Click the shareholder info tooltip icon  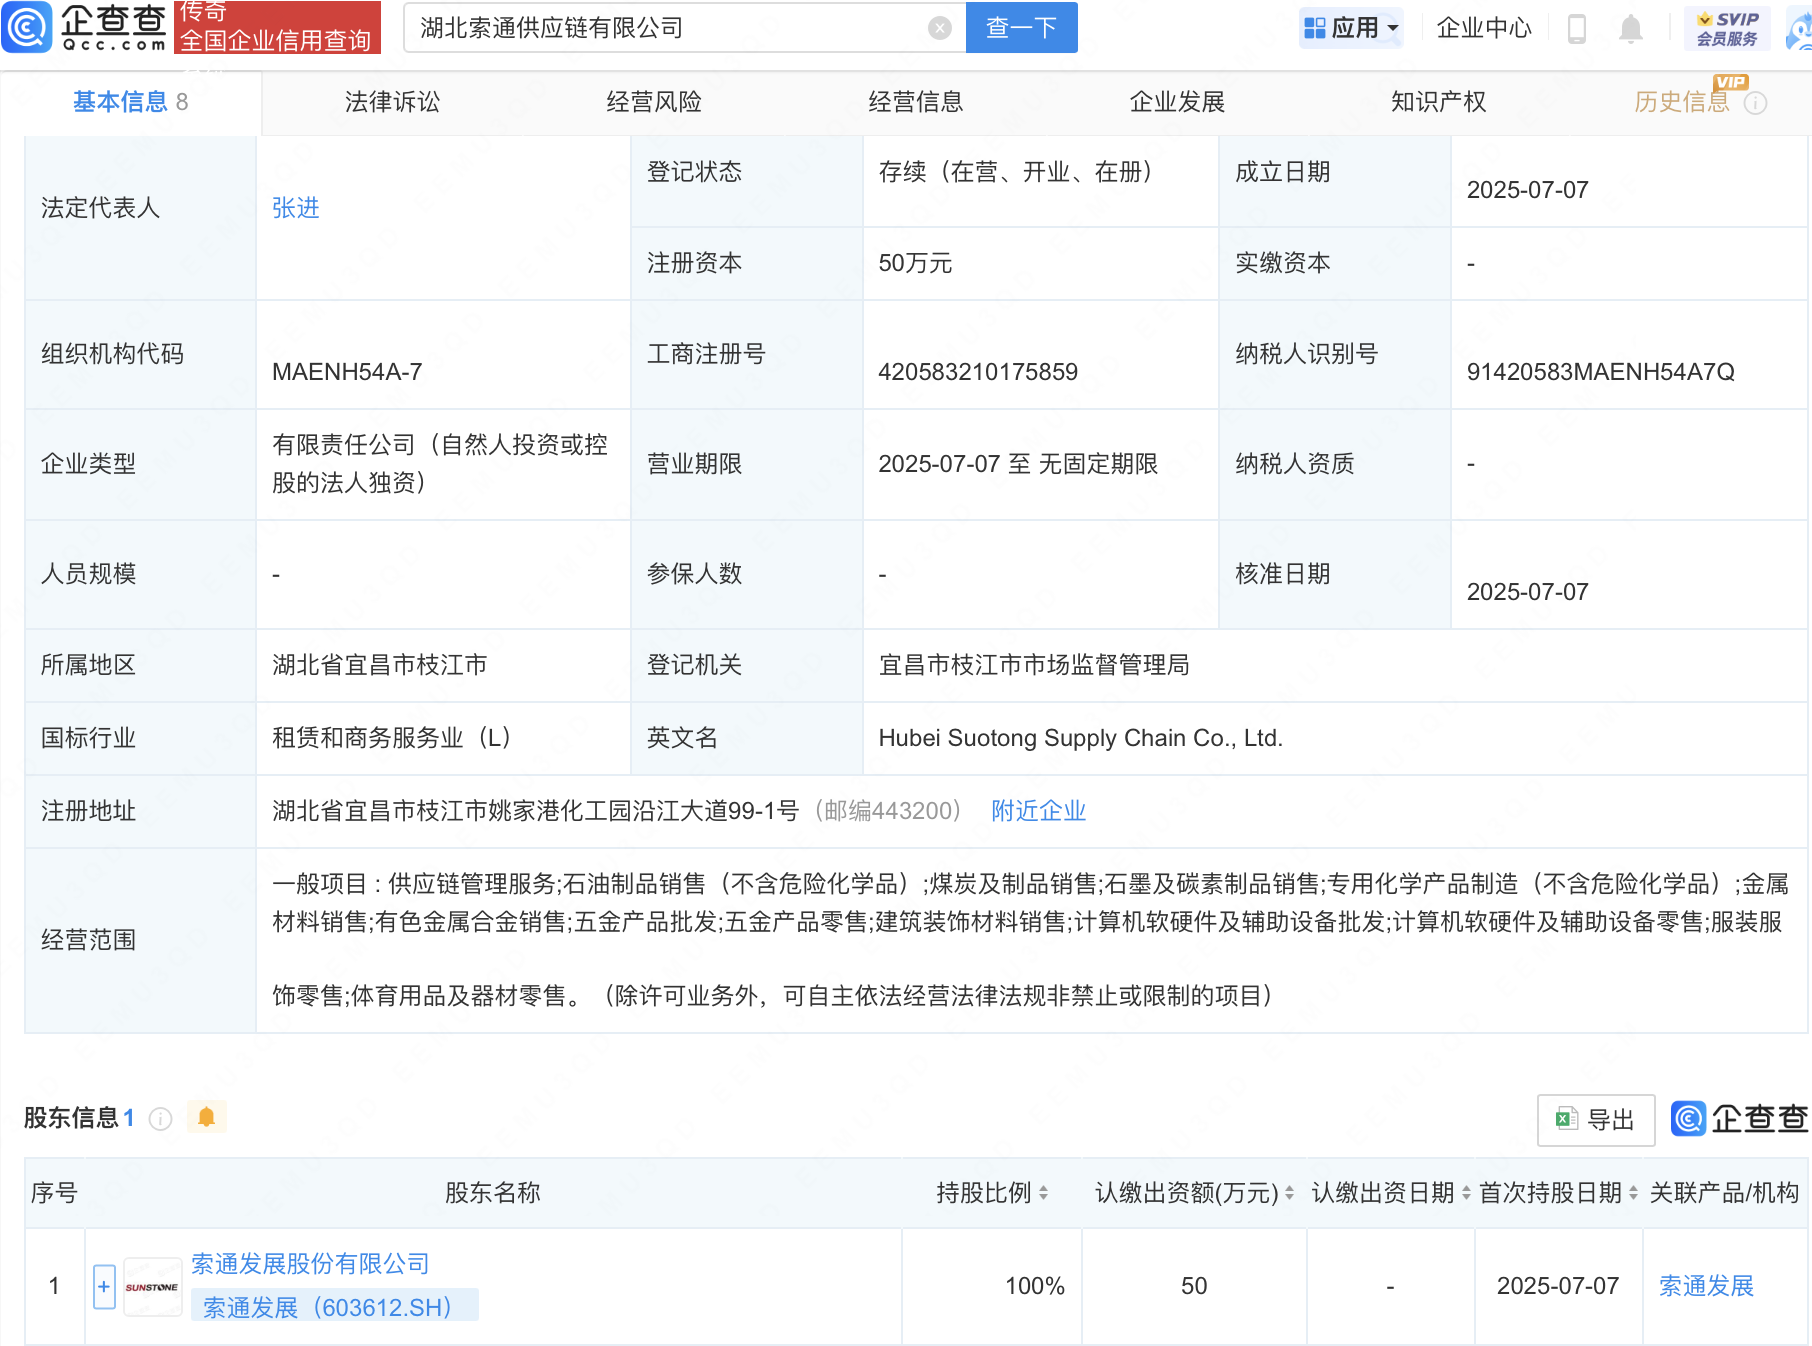(161, 1119)
